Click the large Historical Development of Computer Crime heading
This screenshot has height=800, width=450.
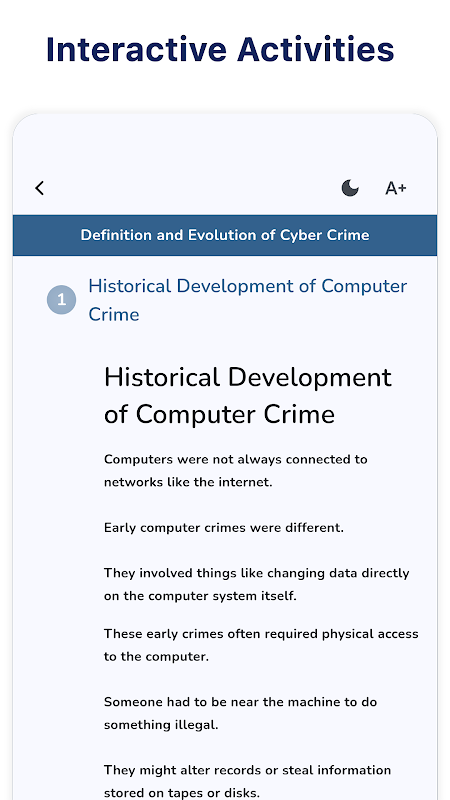(248, 395)
